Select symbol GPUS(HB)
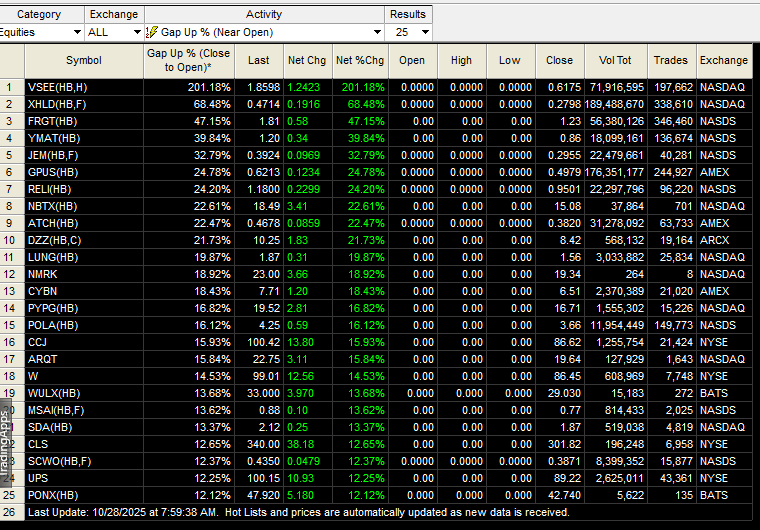The width and height of the screenshot is (760, 530). [x=53, y=172]
